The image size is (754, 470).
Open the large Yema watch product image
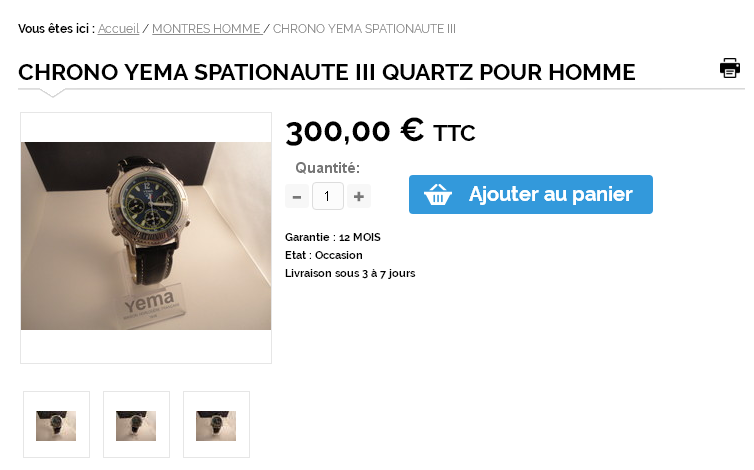pos(146,236)
